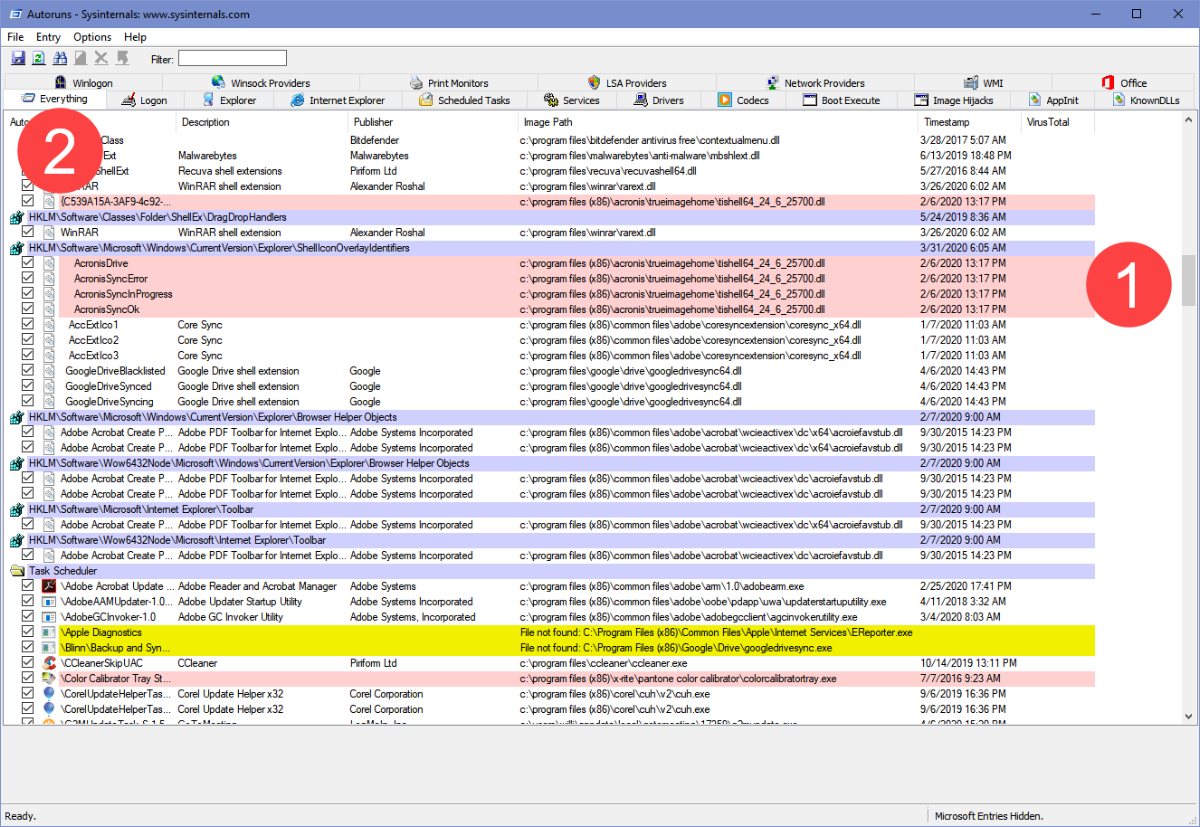Click registry icon for ShellIconOverlayIdentifiers key

[x=17, y=248]
